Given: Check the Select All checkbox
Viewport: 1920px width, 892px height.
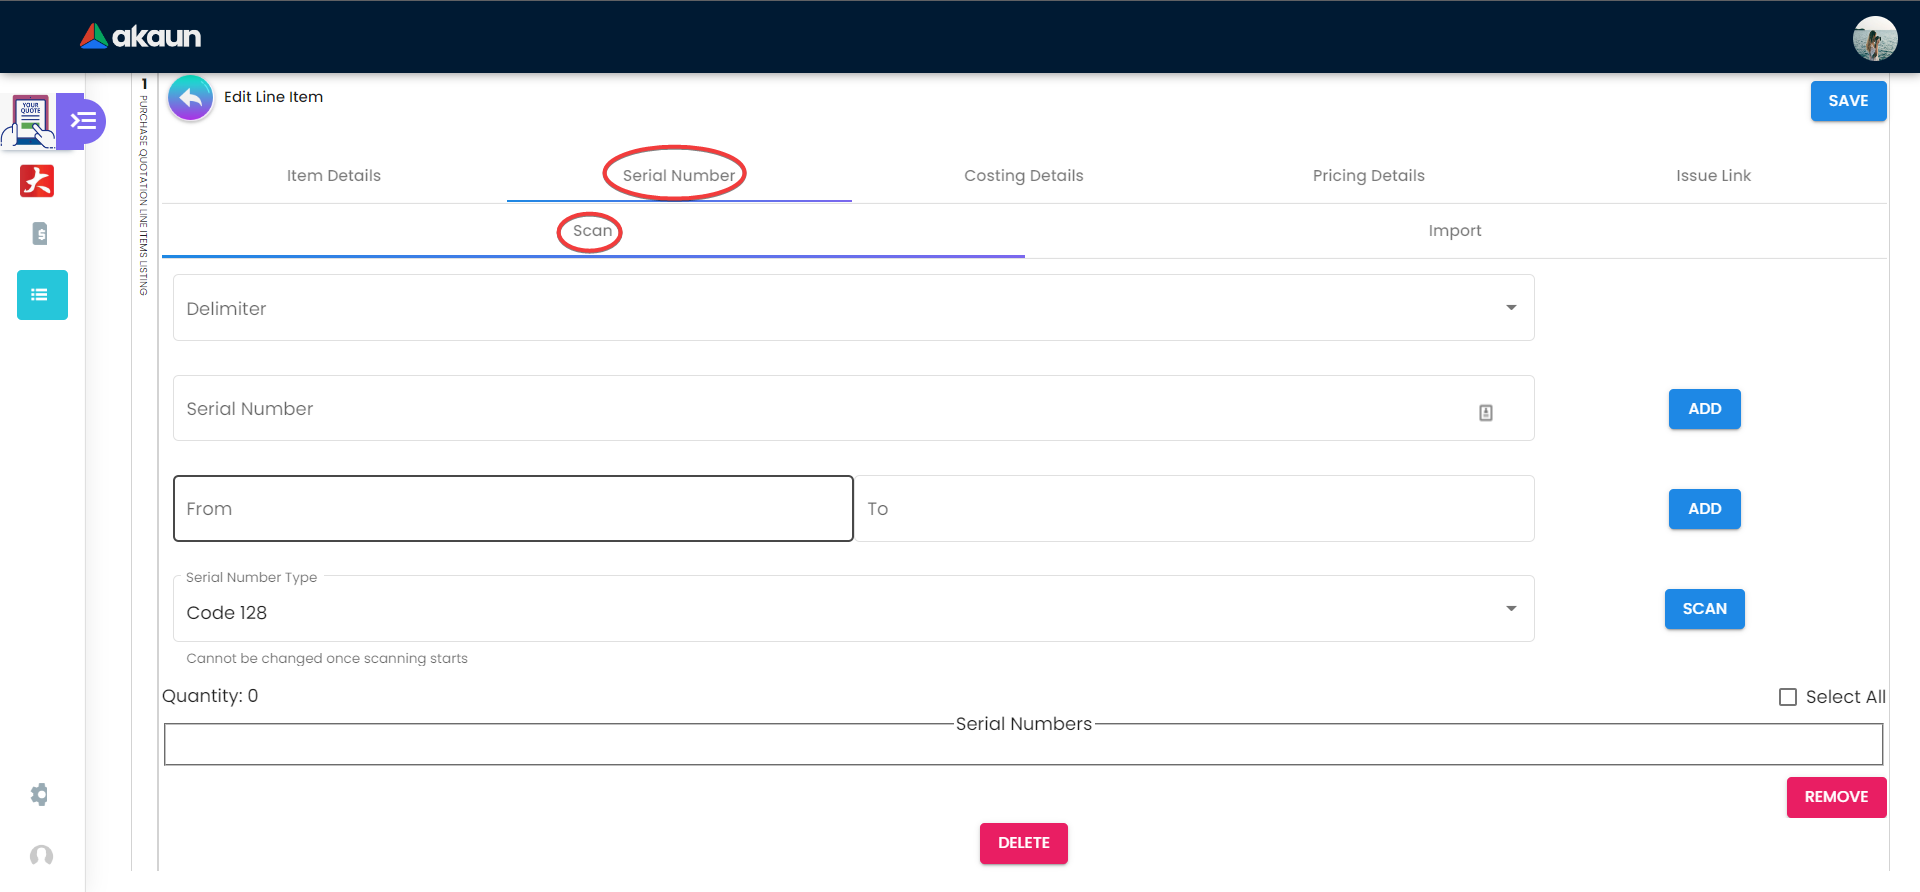Looking at the screenshot, I should 1788,697.
